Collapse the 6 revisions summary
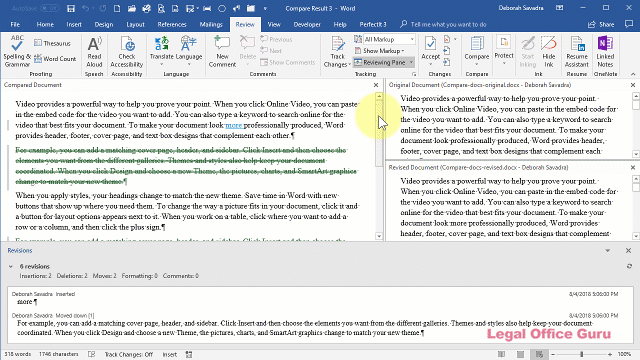Screen dimensions: 640x360 point(11,267)
